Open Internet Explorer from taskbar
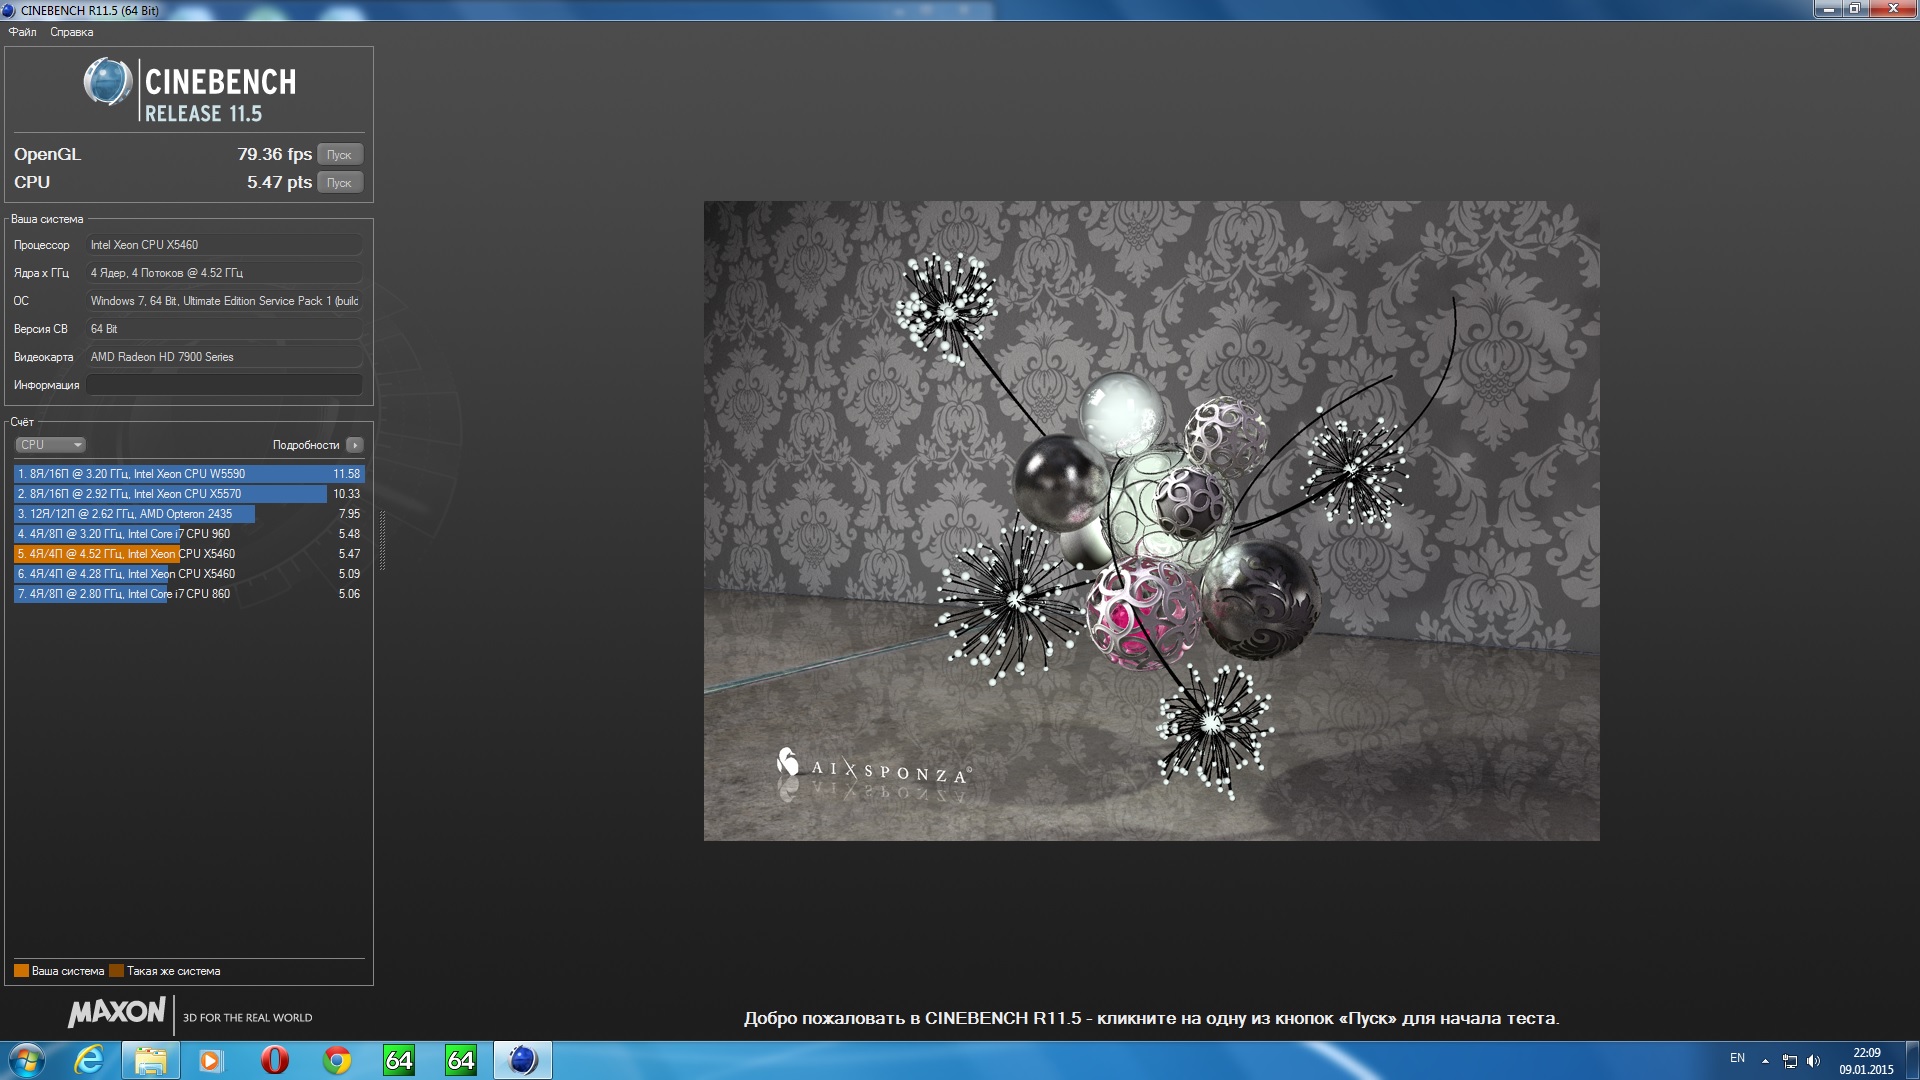Image resolution: width=1920 pixels, height=1080 pixels. (x=89, y=1060)
